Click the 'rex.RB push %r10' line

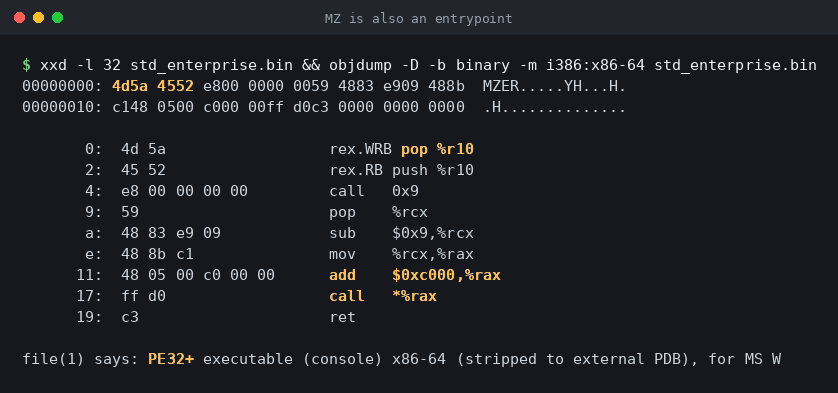[401, 170]
